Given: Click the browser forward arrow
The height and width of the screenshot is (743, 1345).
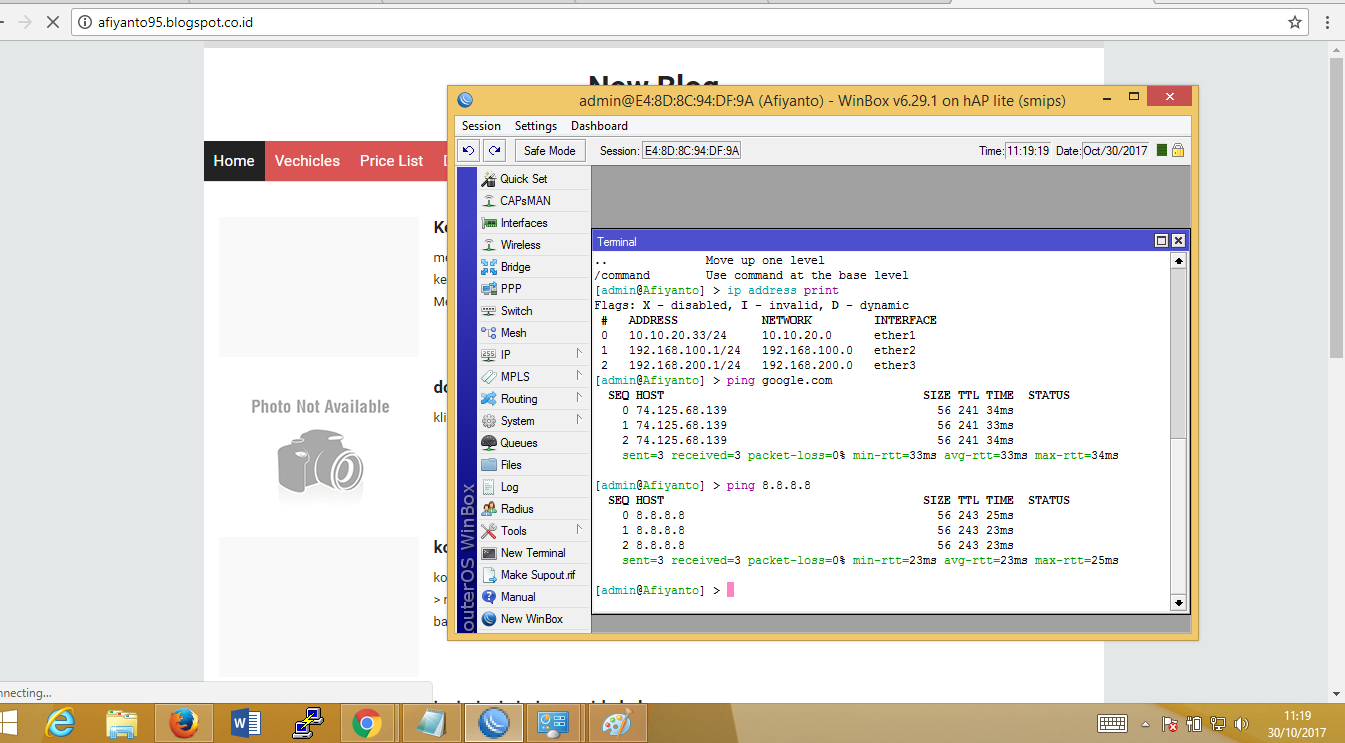Looking at the screenshot, I should 25,22.
